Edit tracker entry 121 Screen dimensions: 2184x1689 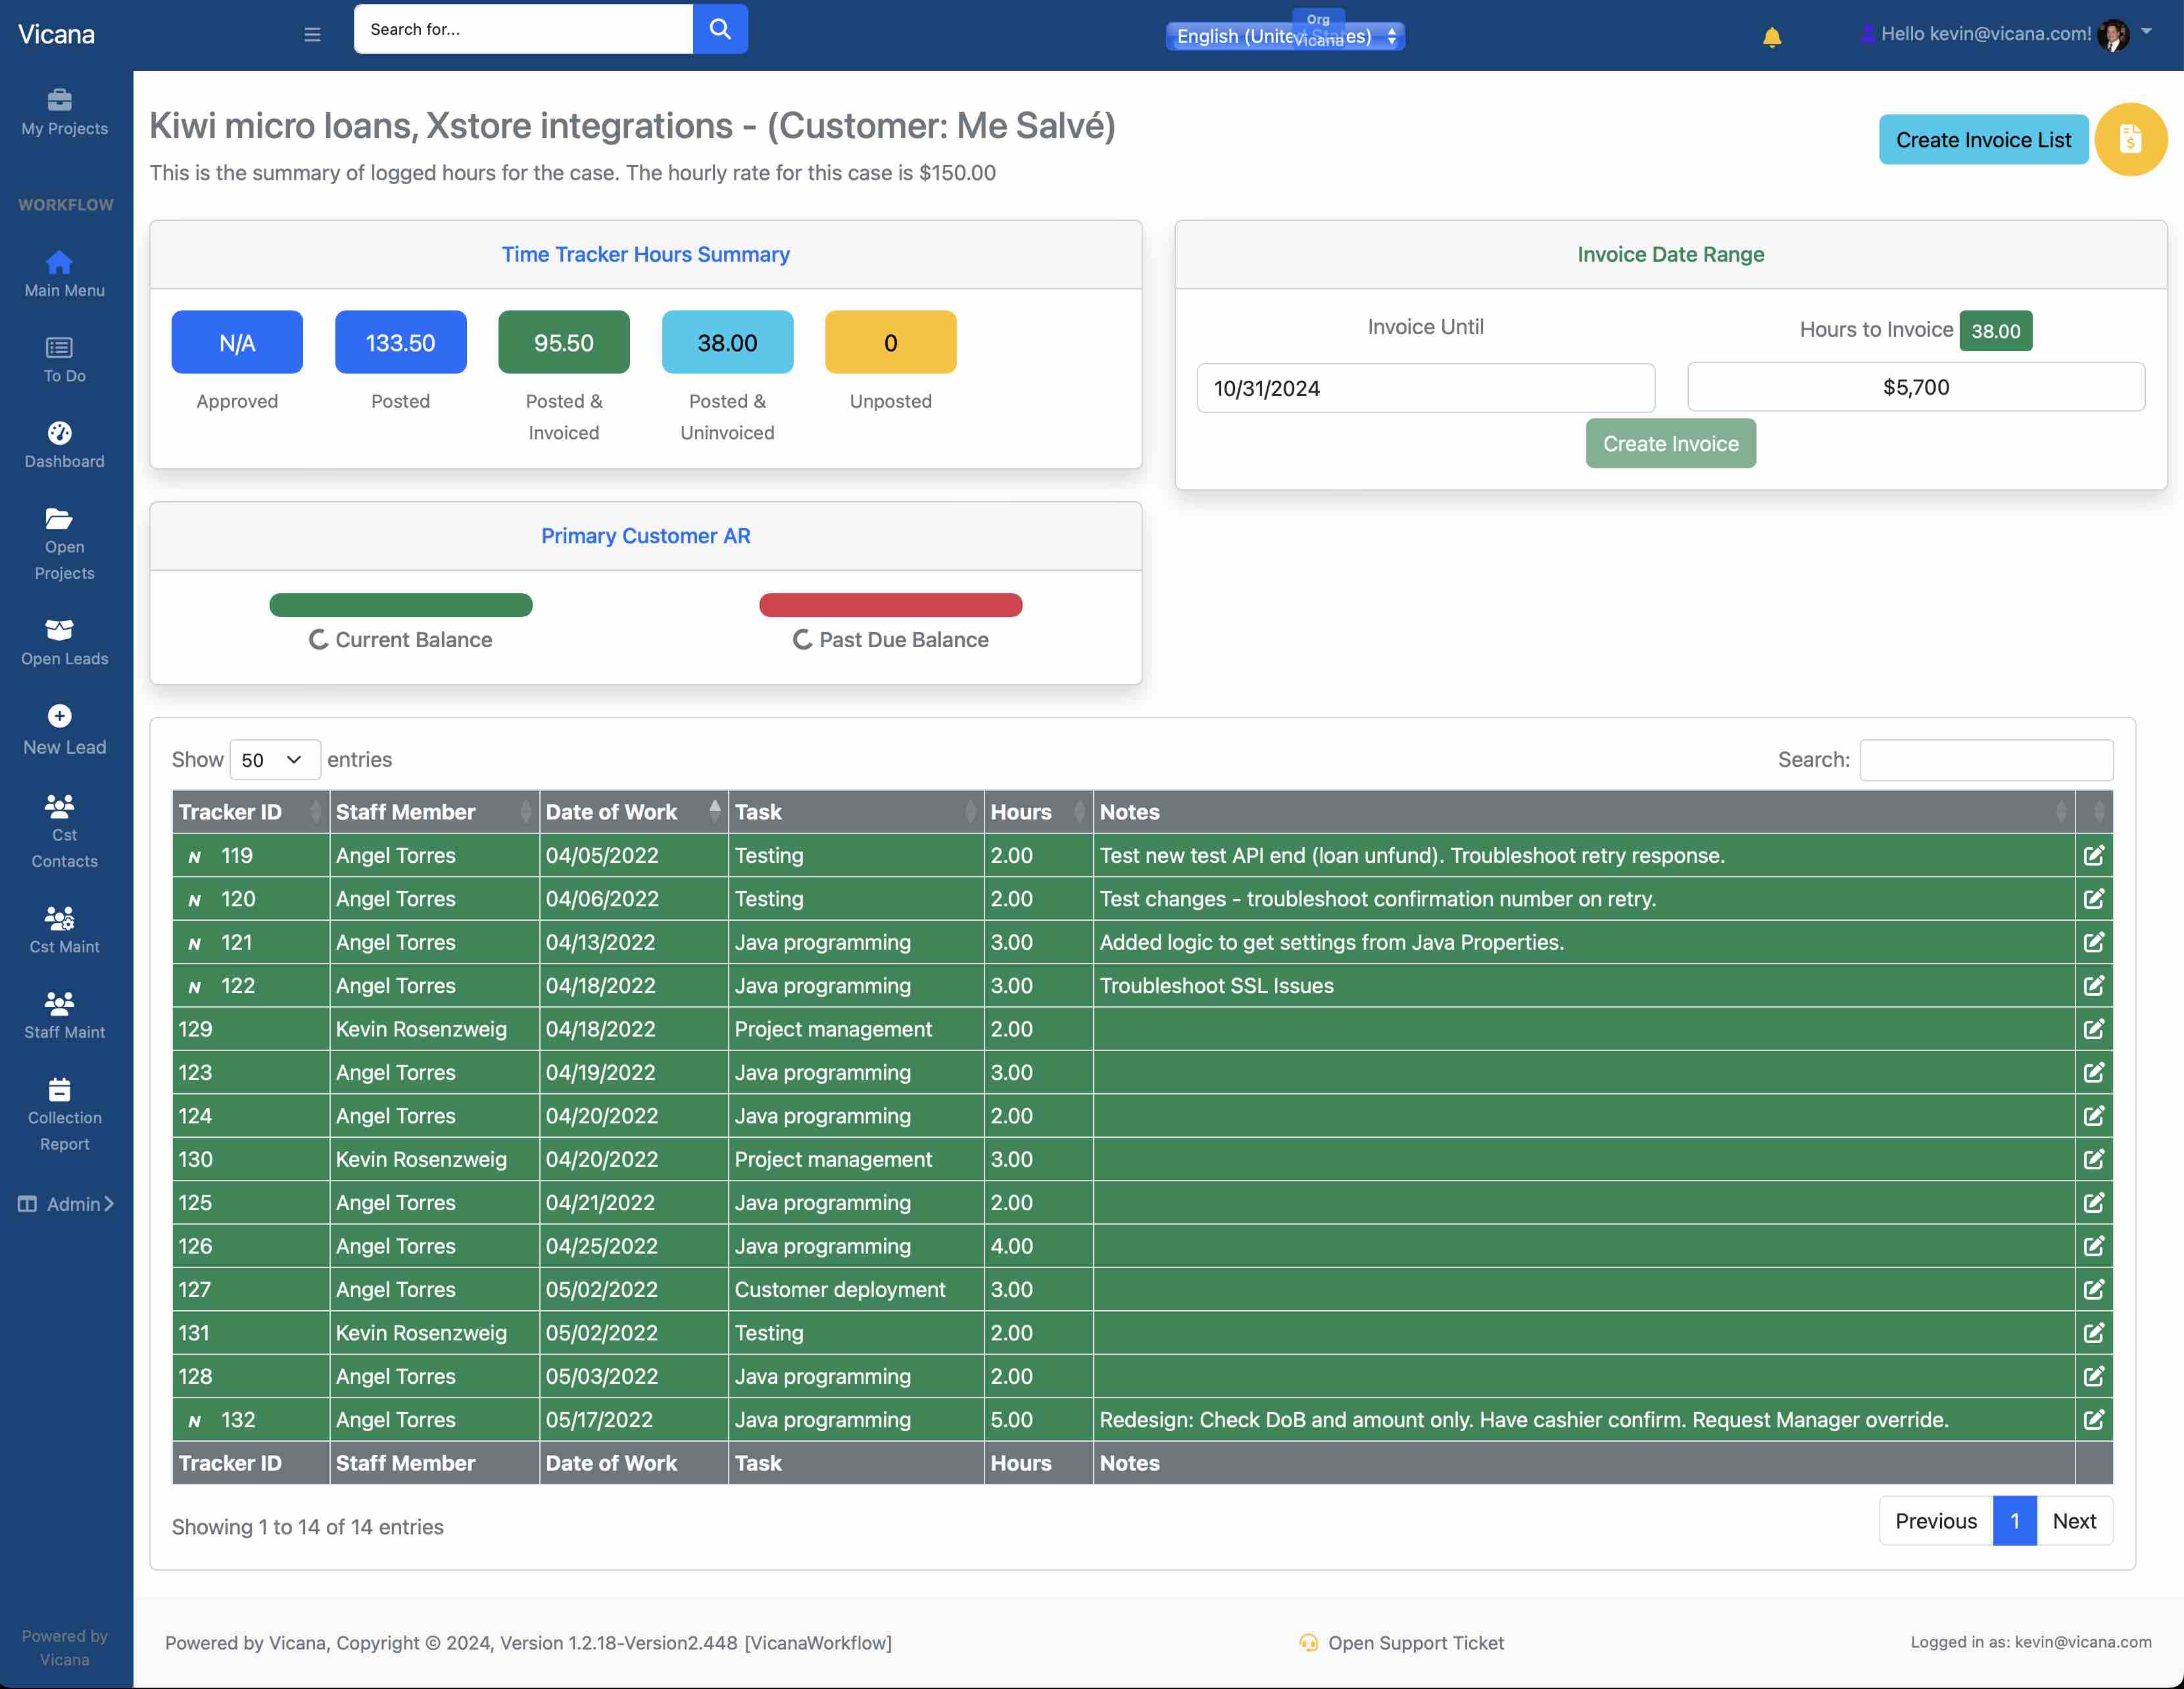coord(2094,942)
